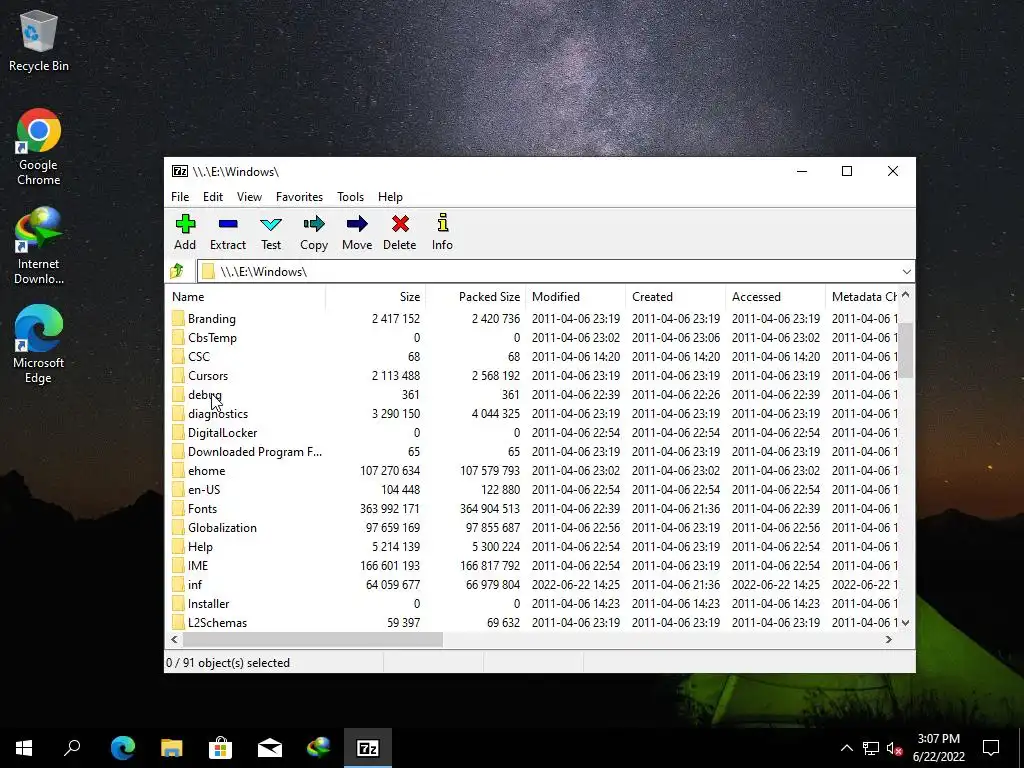Screen dimensions: 1024x768
Task: Click the network tray icon
Action: coord(871,748)
